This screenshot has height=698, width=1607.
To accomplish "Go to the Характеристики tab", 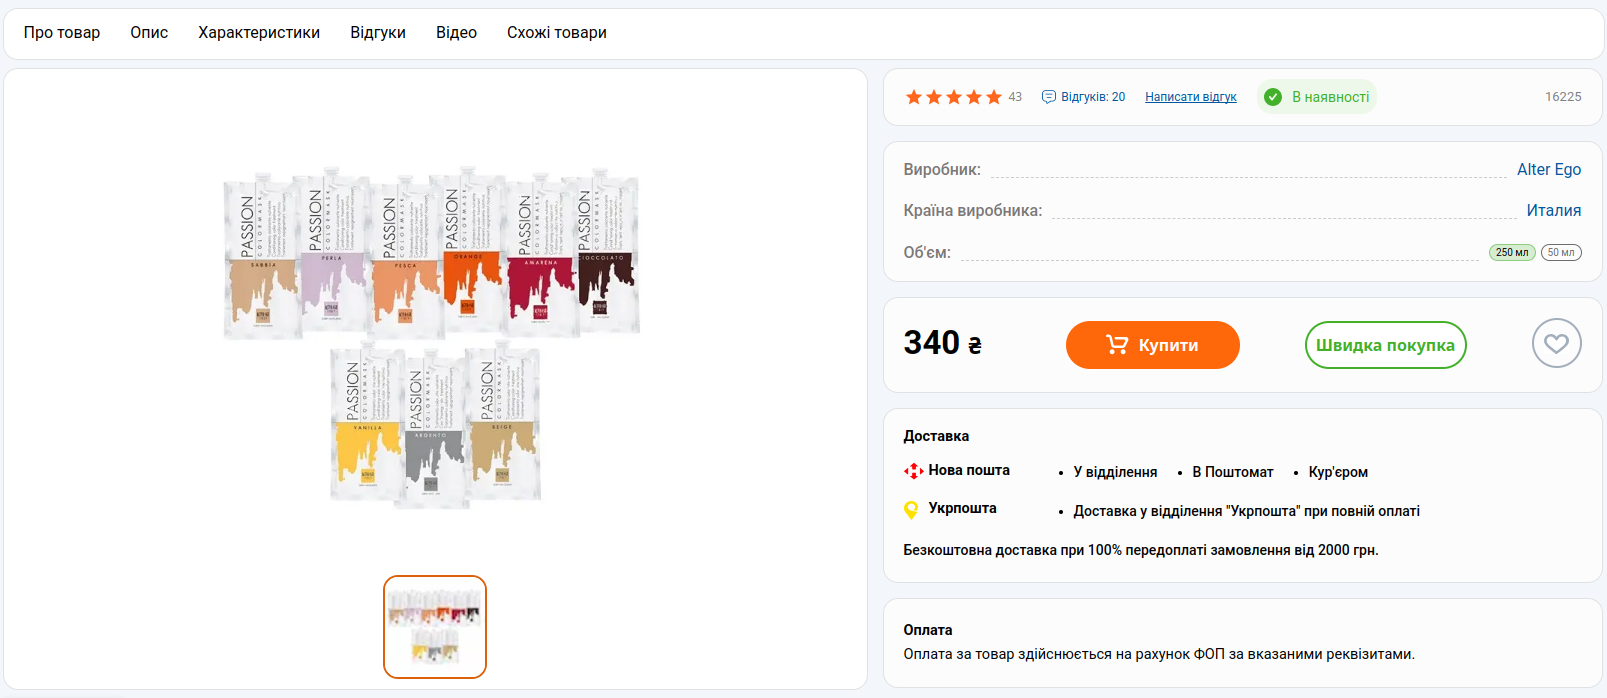I will click(259, 33).
